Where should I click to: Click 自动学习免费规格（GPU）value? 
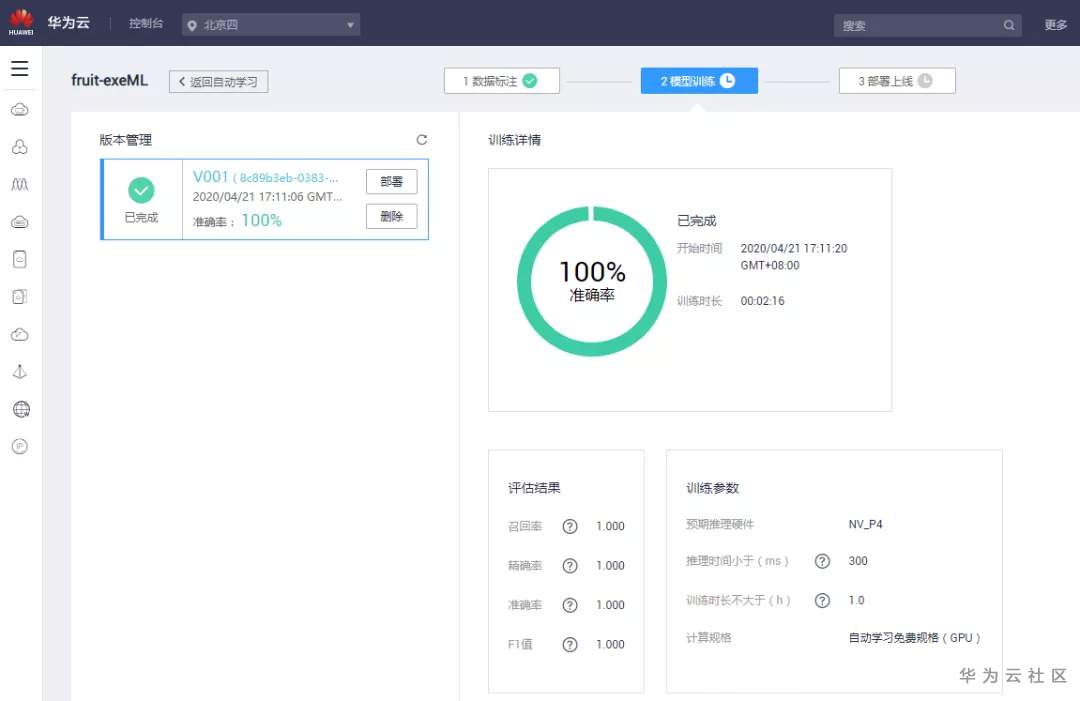click(914, 638)
